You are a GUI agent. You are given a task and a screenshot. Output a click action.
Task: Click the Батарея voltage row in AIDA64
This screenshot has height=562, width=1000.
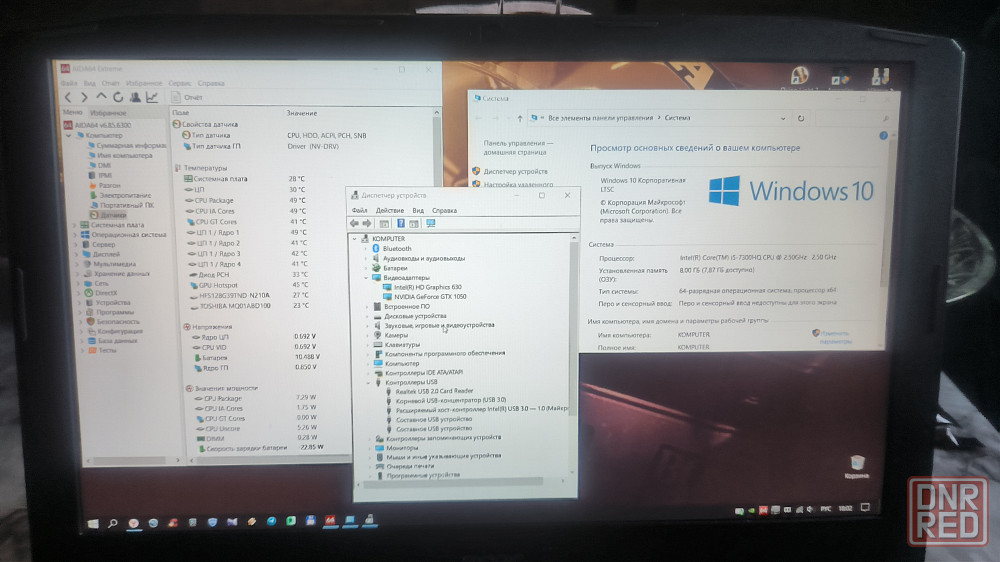point(257,357)
